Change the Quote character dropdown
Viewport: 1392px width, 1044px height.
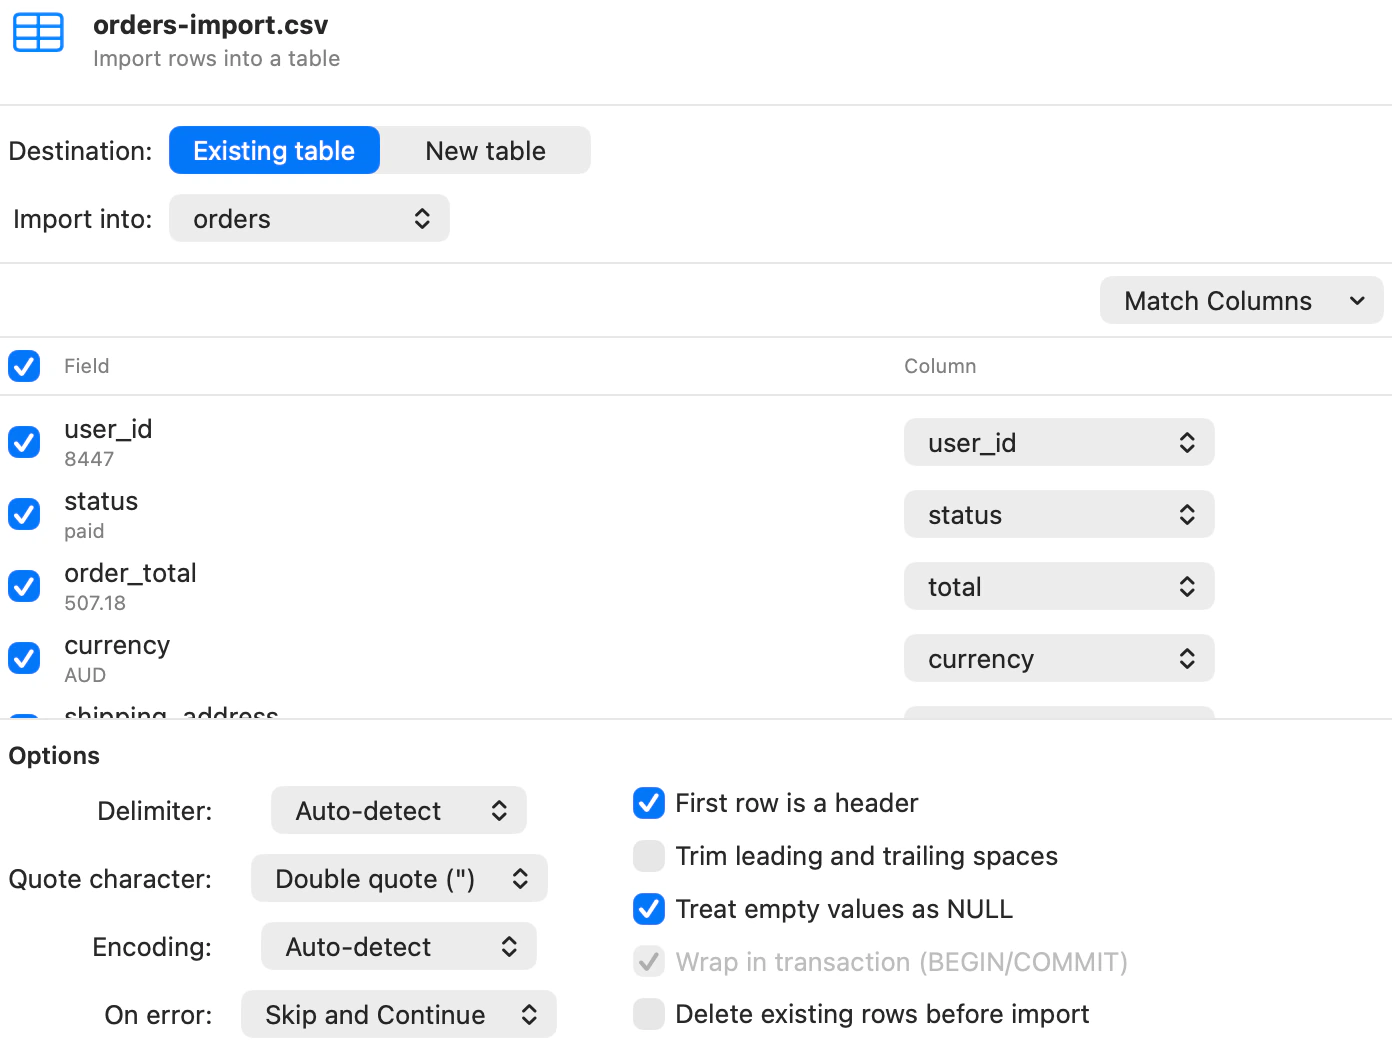coord(399,878)
